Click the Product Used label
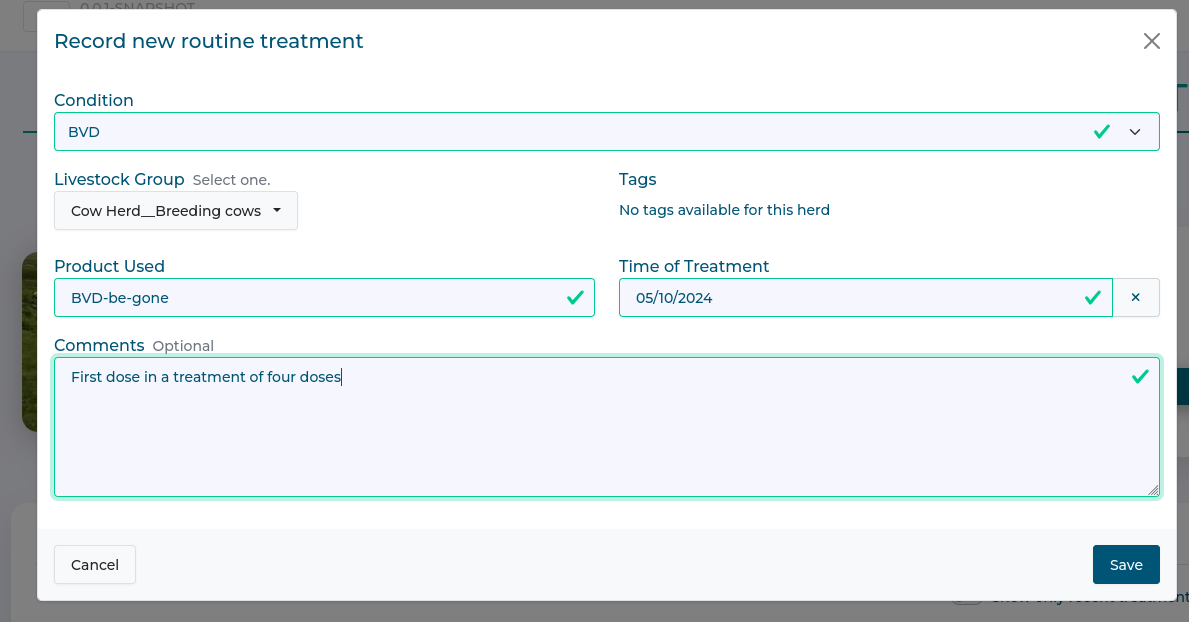1189x622 pixels. click(x=109, y=266)
